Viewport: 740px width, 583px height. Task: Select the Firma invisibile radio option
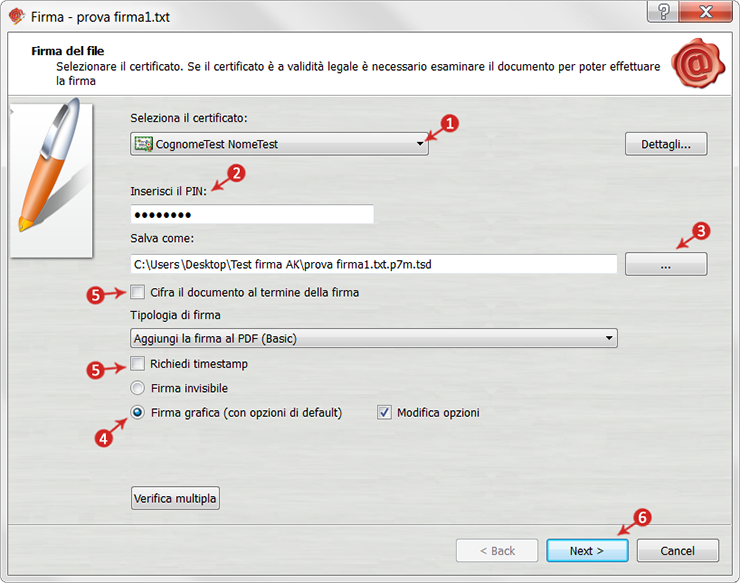137,388
